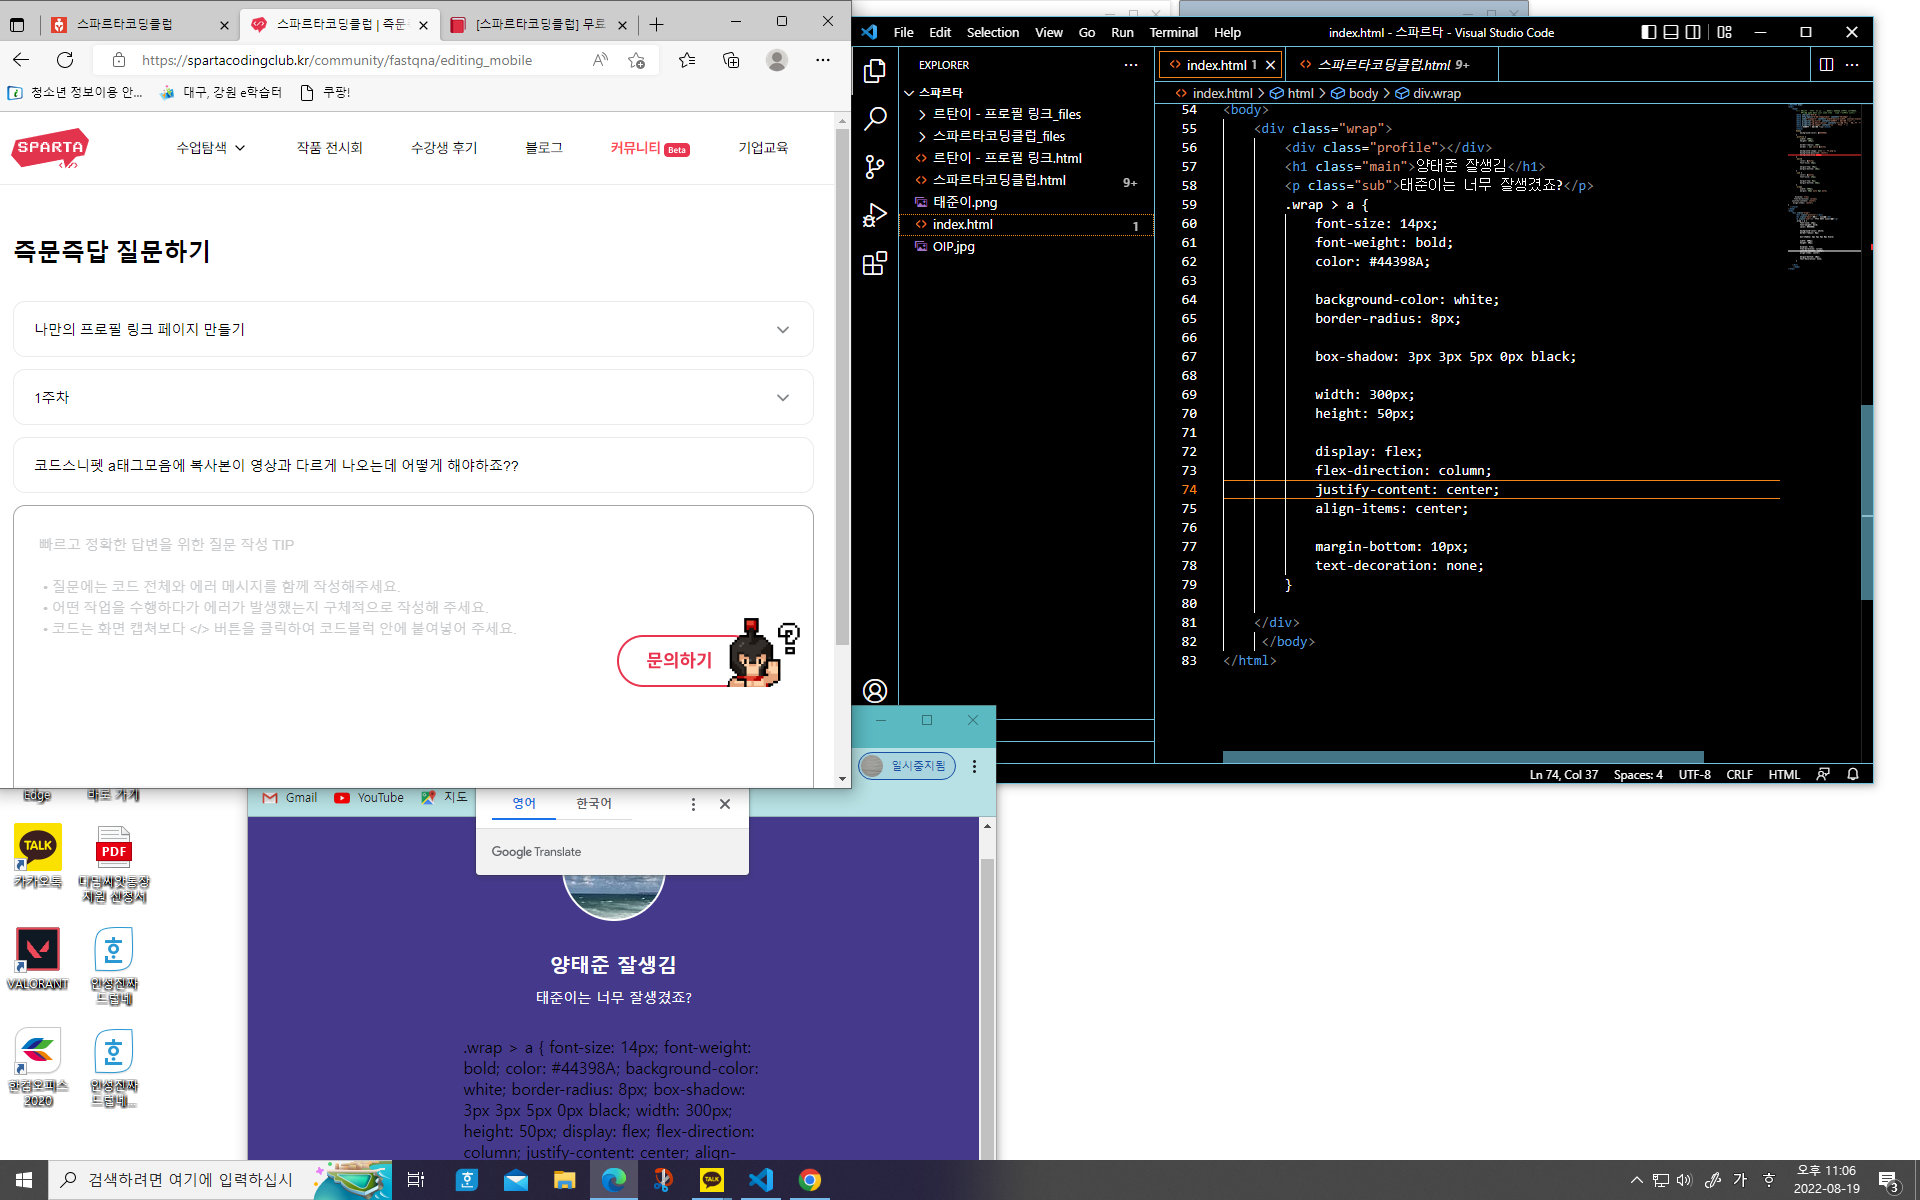Click the 일시중지됨 profile button in Chrome
The height and width of the screenshot is (1200, 1920).
(x=907, y=766)
